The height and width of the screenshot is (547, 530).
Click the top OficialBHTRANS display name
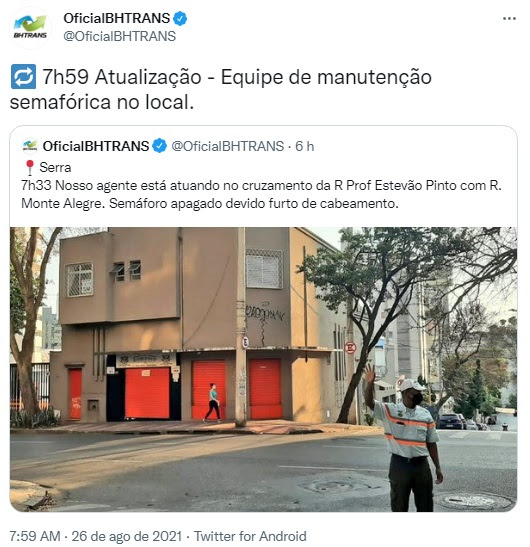(117, 18)
